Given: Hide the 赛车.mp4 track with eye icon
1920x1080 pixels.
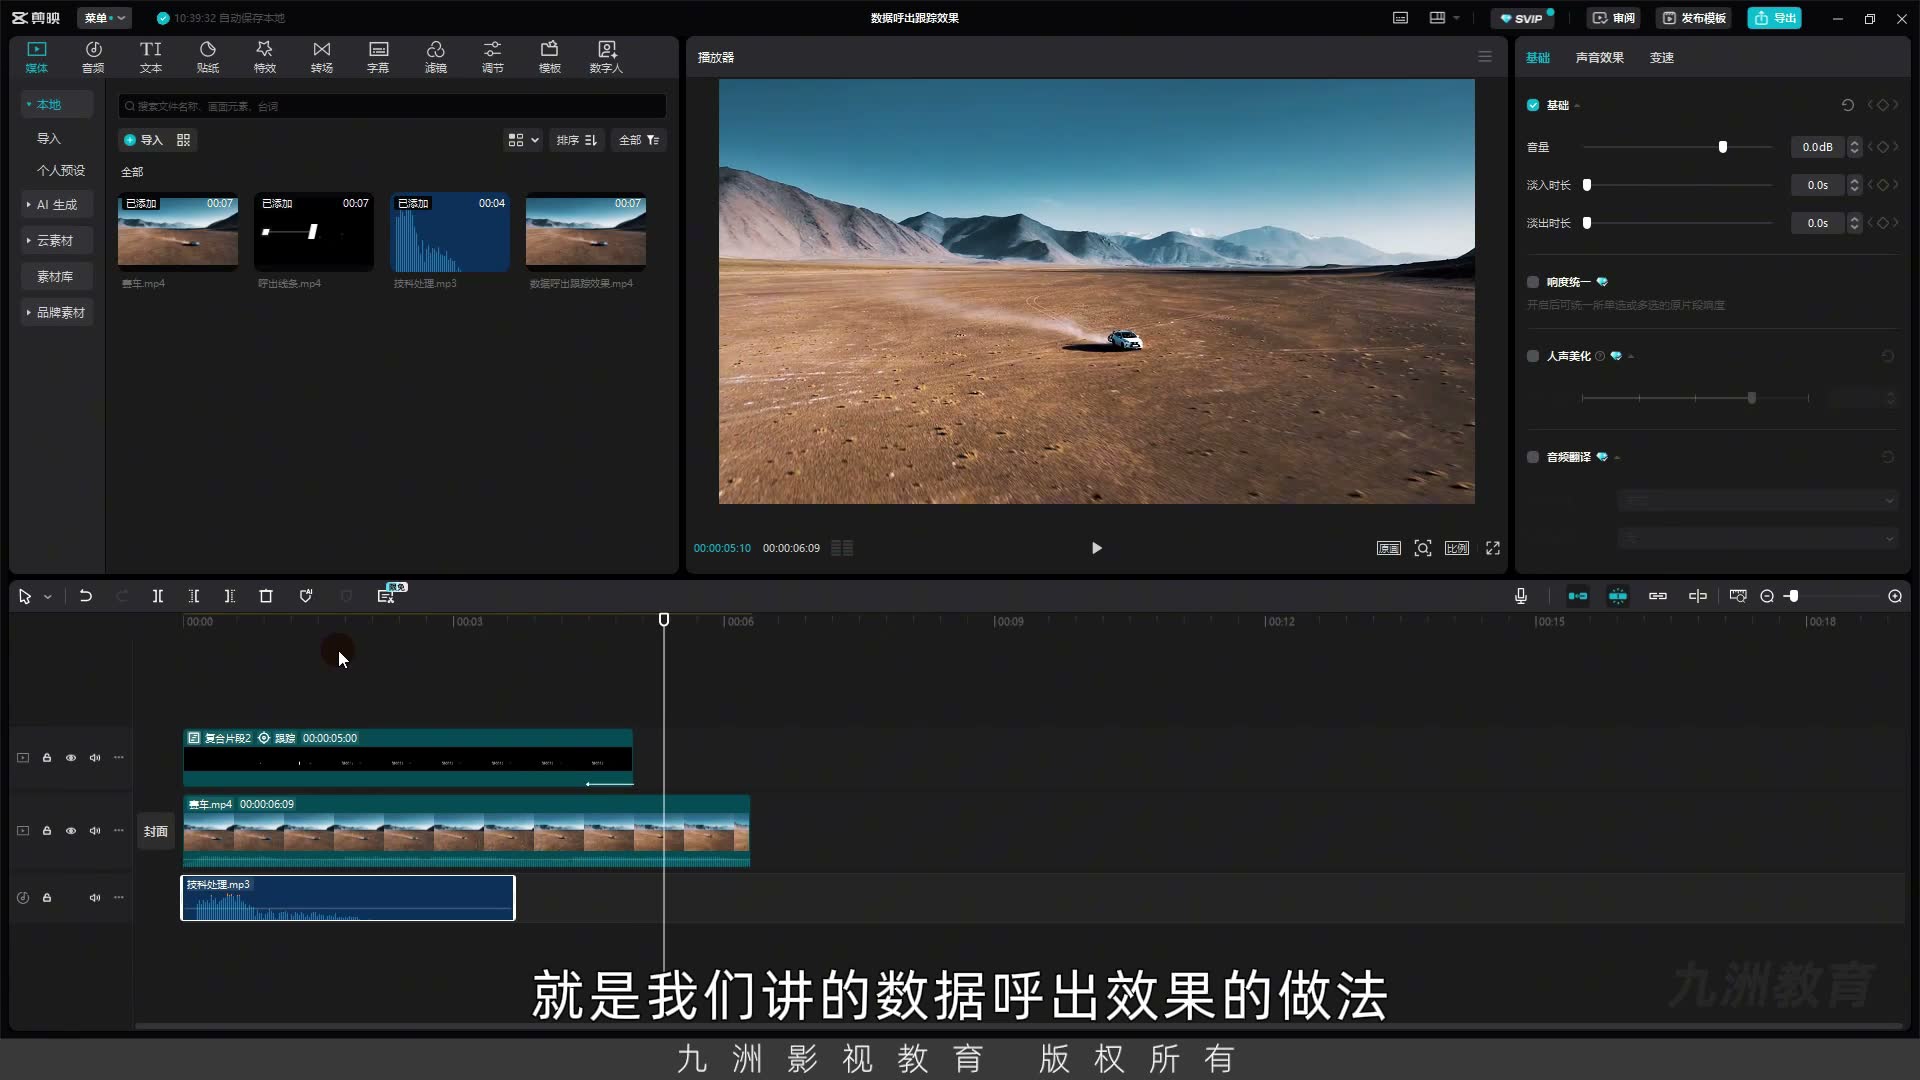Looking at the screenshot, I should (x=71, y=831).
